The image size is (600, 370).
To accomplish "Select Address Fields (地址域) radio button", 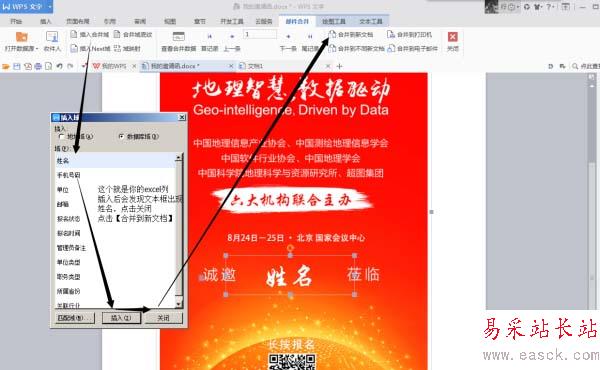I will pyautogui.click(x=61, y=137).
